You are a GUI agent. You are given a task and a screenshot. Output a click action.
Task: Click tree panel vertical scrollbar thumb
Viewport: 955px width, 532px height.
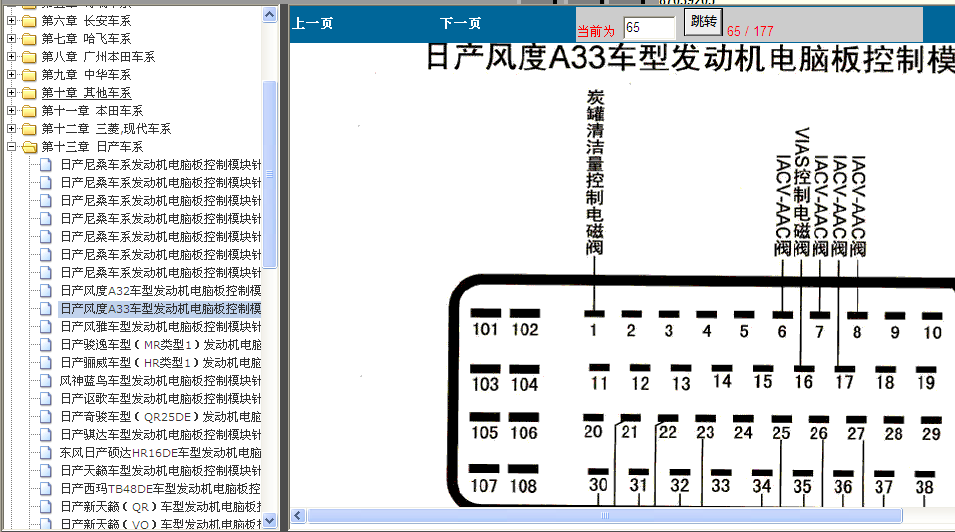tap(270, 174)
